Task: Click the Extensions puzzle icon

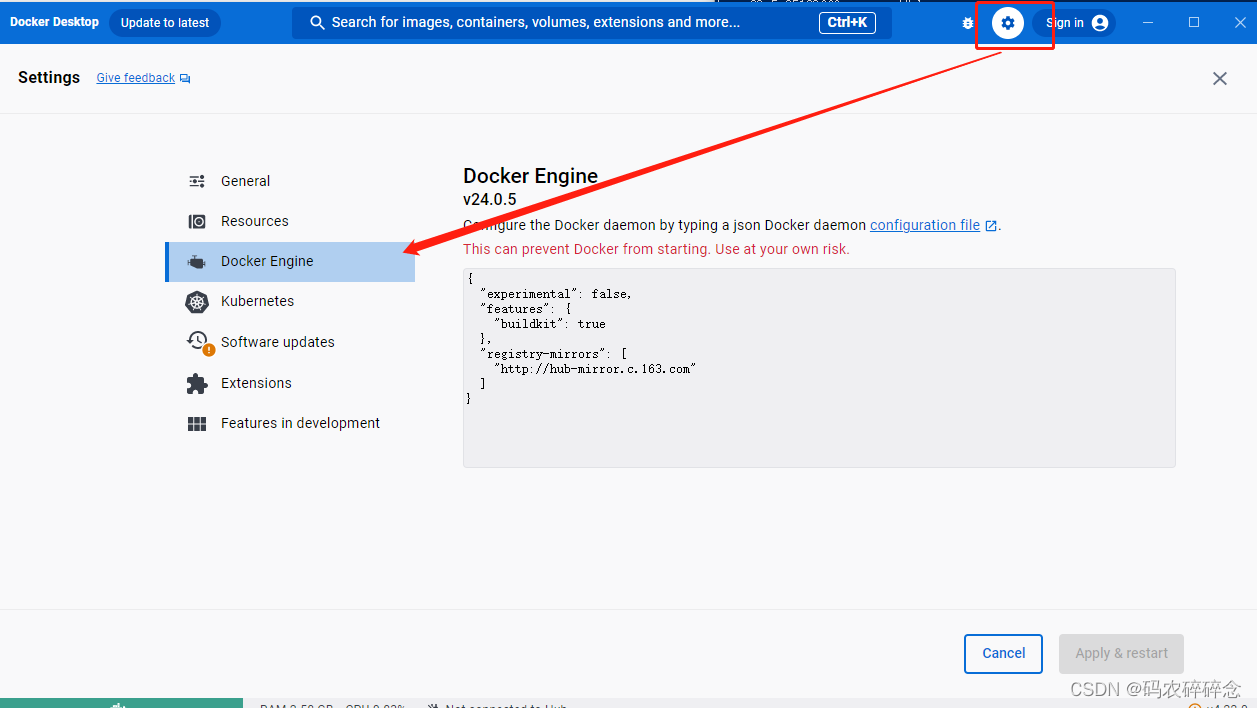Action: coord(197,383)
